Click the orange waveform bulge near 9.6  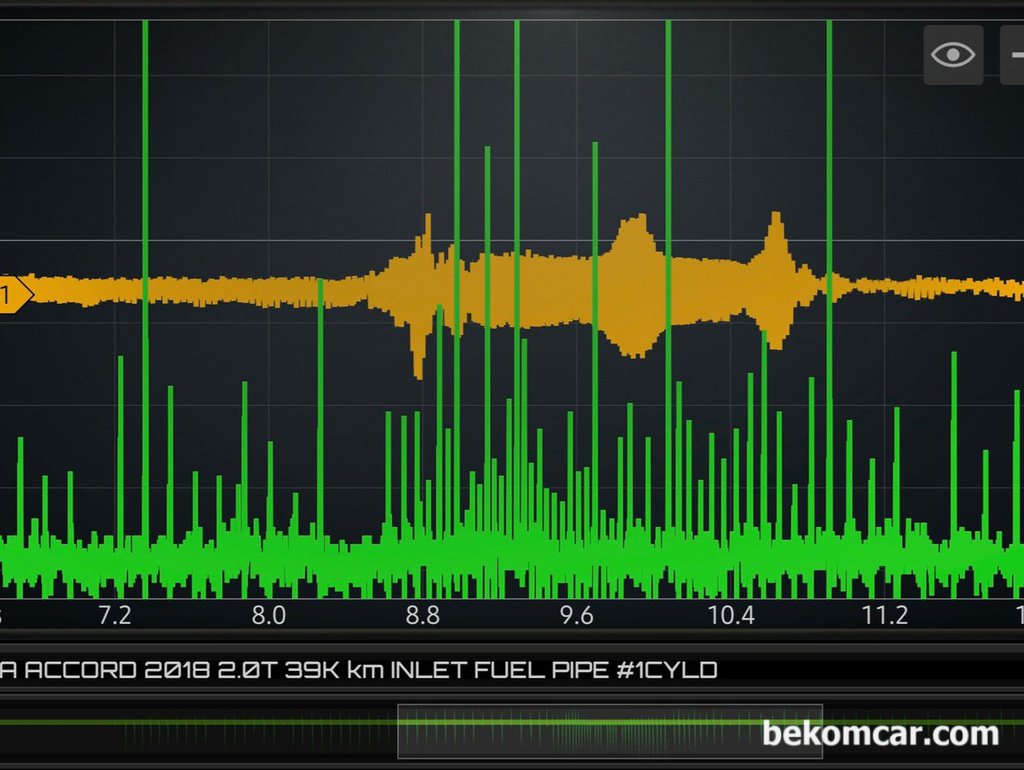click(x=633, y=285)
